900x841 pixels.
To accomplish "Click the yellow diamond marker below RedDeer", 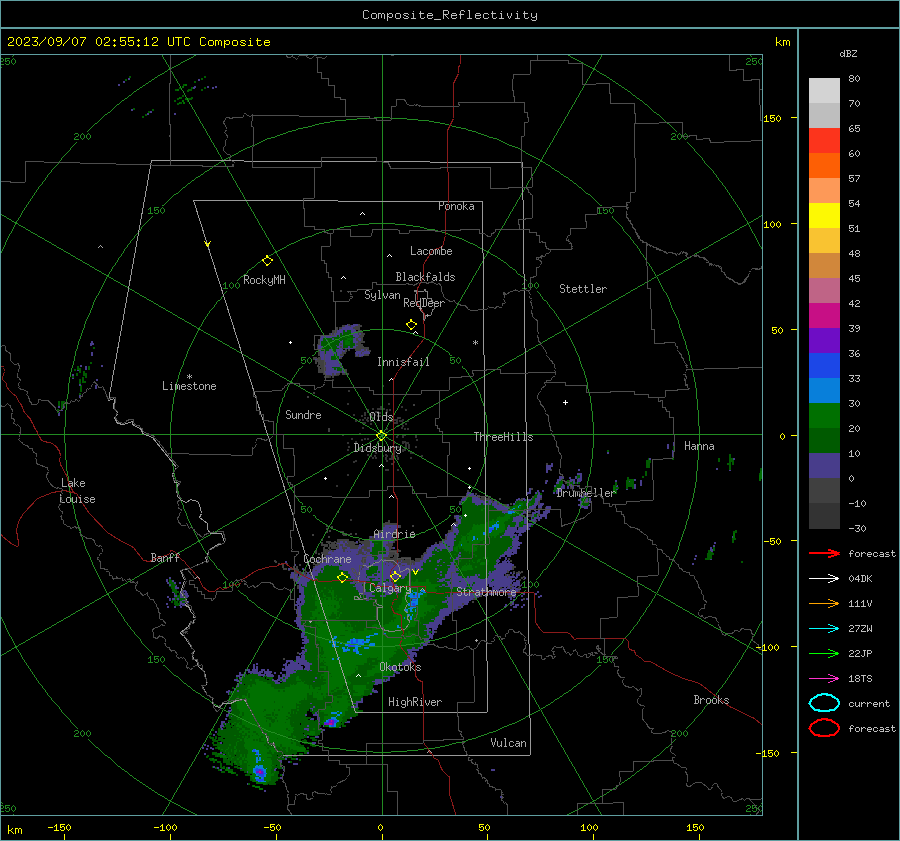I will 412,325.
